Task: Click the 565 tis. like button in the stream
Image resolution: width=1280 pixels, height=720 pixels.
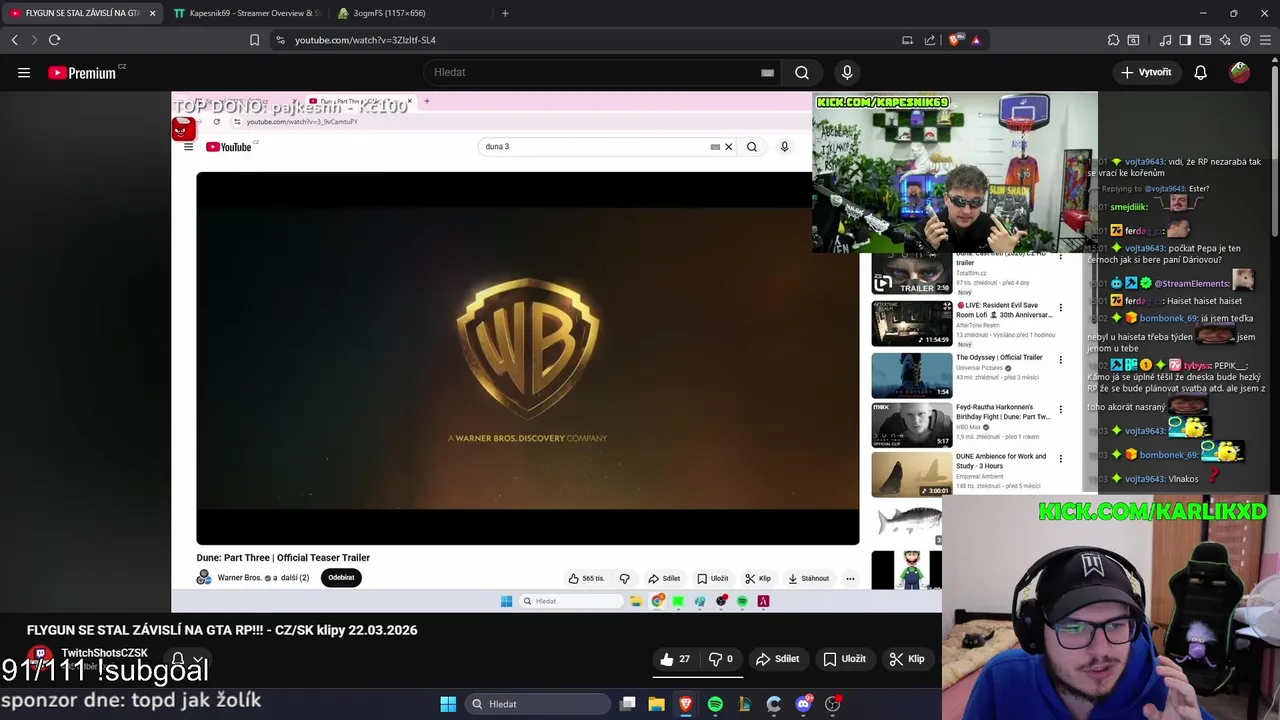Action: coord(586,578)
